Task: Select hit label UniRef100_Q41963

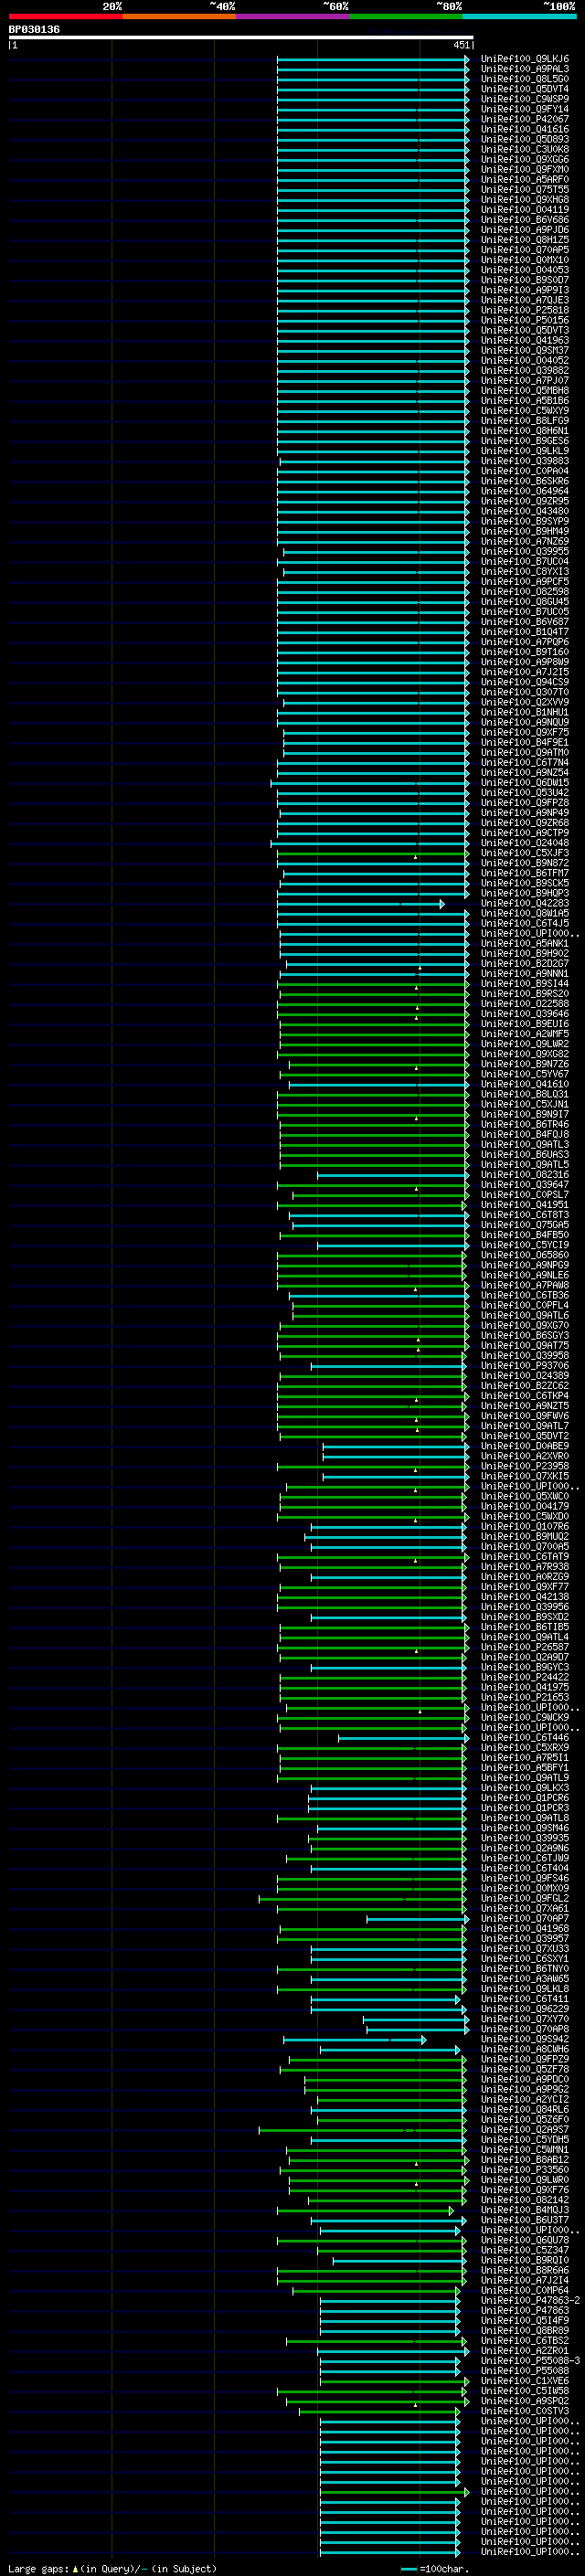Action: pyautogui.click(x=525, y=340)
